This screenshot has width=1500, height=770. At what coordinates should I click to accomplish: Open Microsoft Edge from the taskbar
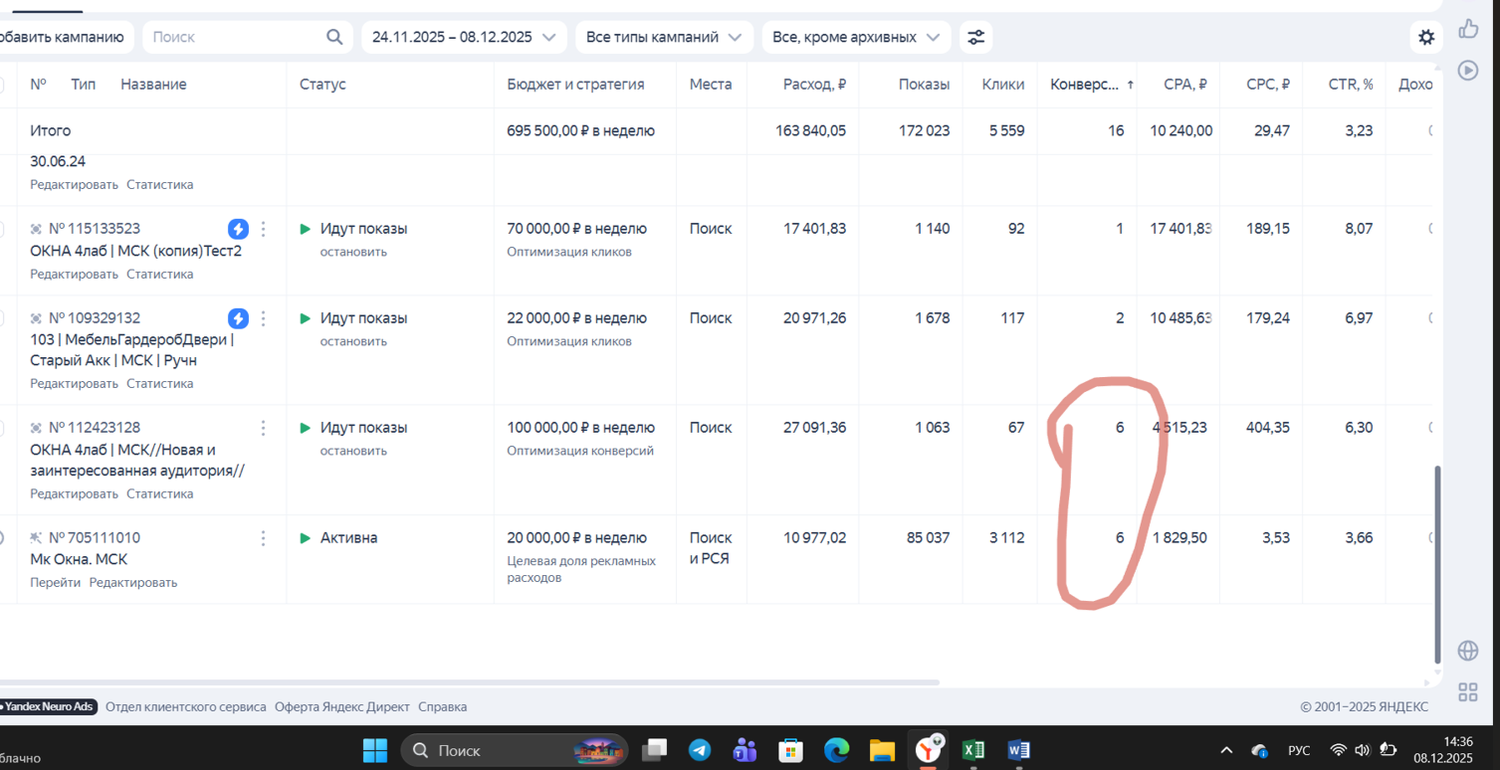coord(836,750)
